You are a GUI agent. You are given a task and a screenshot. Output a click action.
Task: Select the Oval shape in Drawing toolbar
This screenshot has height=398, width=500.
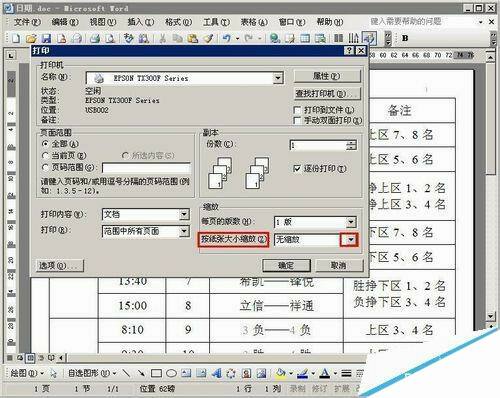[x=171, y=373]
